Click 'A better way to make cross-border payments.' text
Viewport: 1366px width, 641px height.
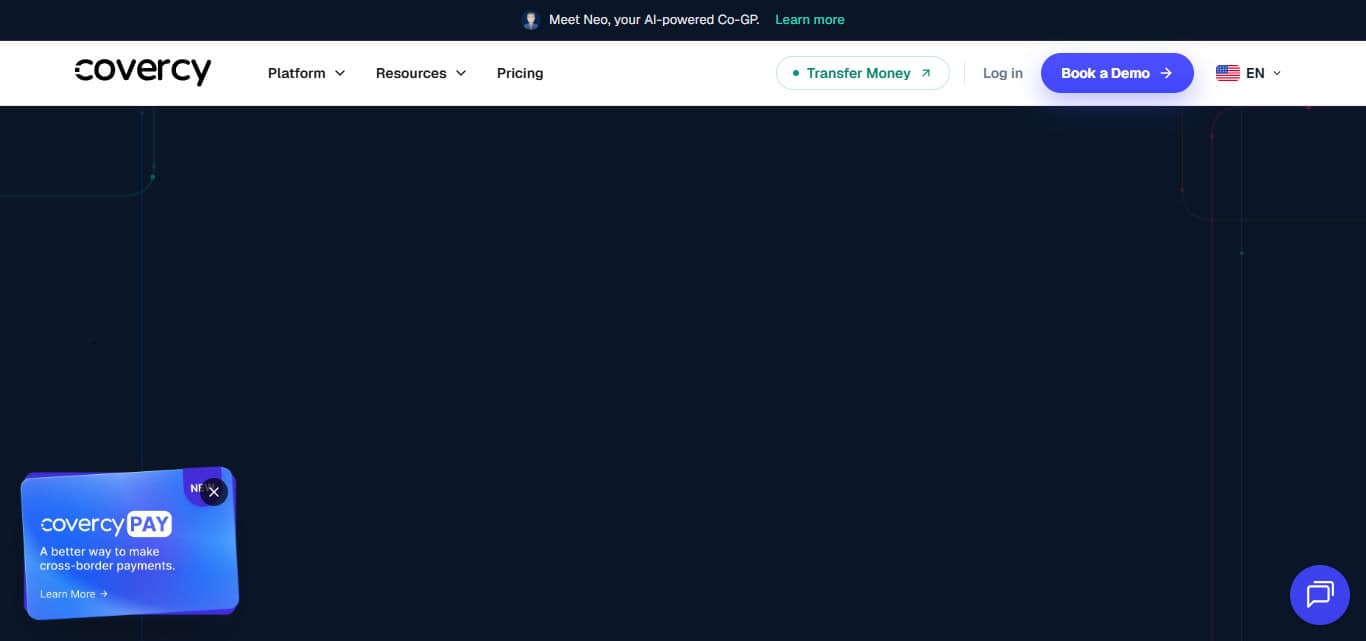tap(107, 558)
